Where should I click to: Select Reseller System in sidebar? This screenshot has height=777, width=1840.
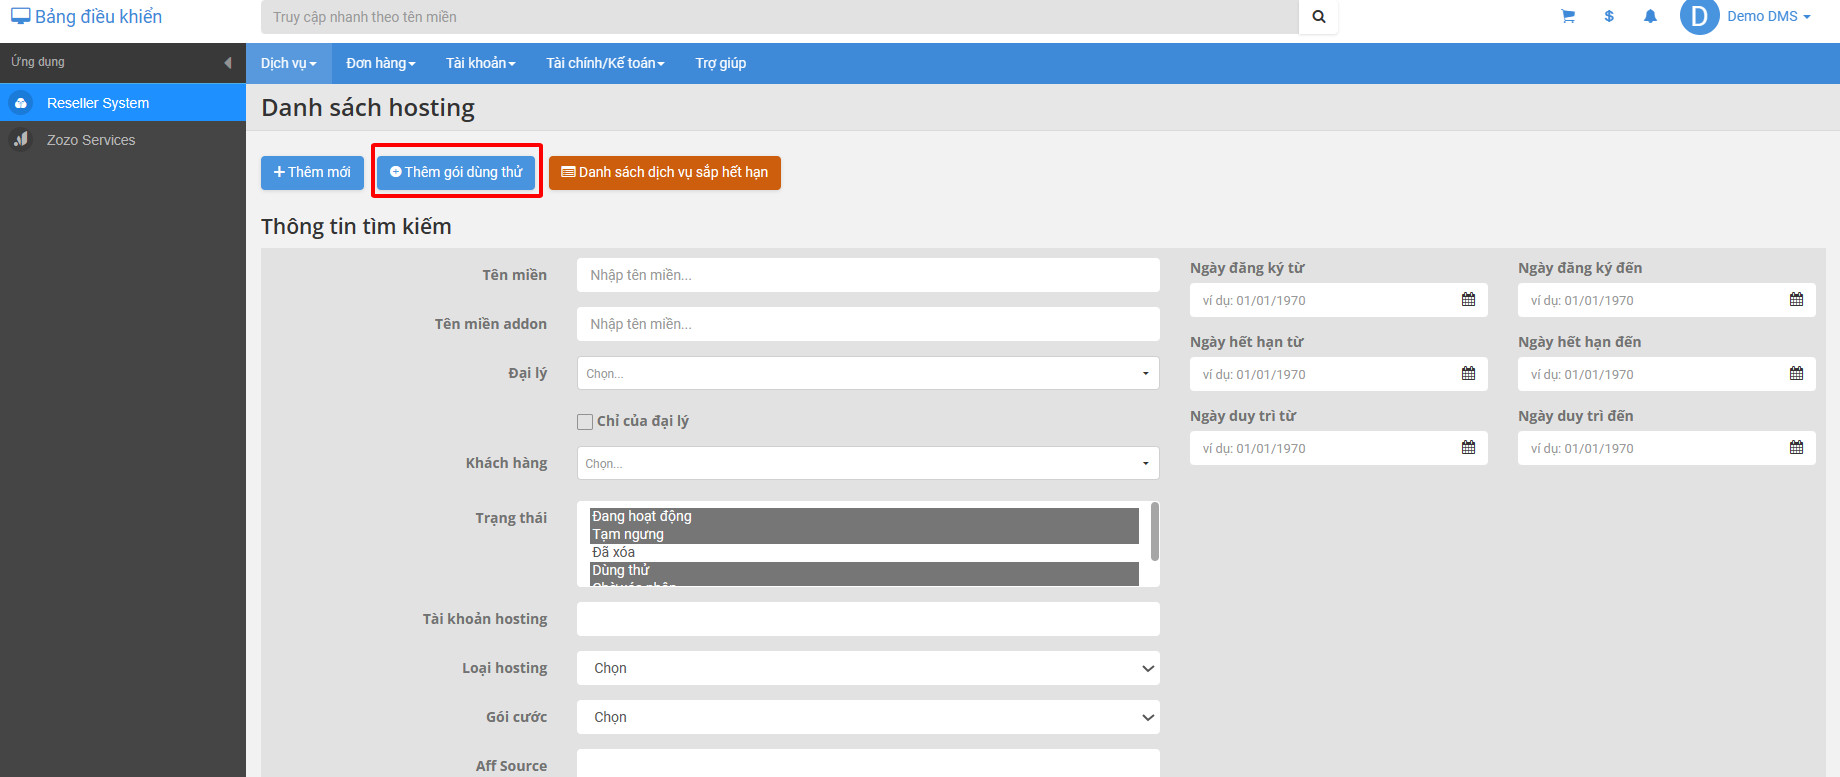click(123, 103)
